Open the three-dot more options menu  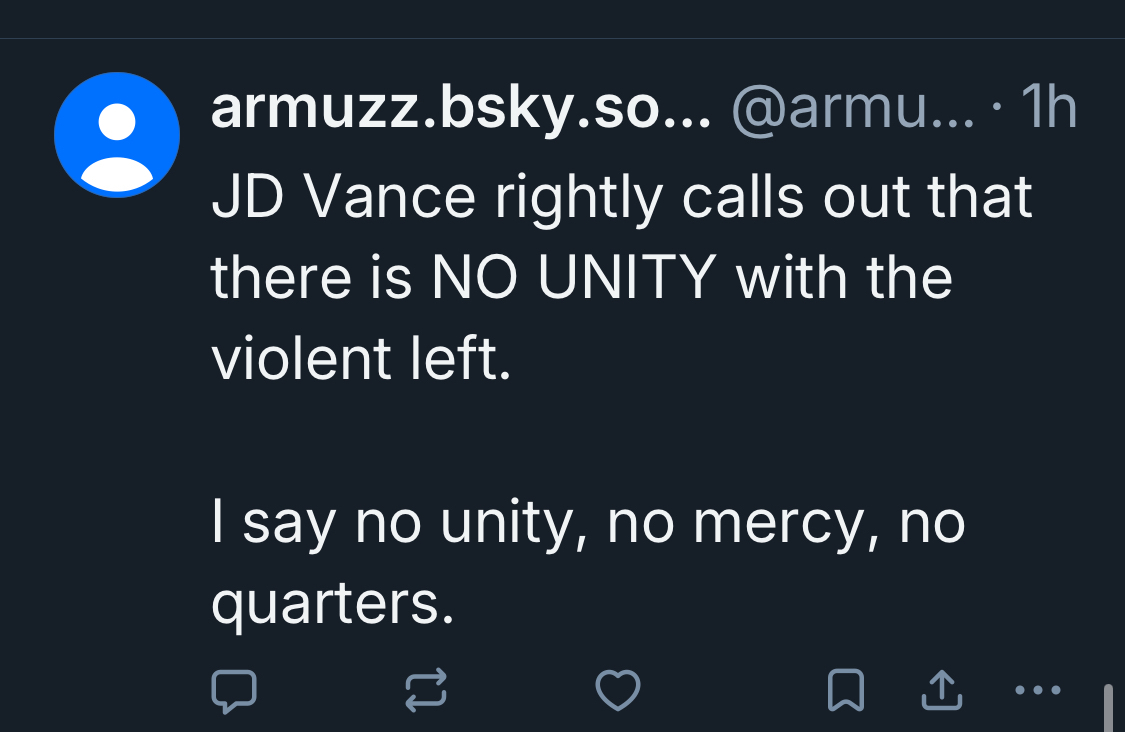point(1036,689)
